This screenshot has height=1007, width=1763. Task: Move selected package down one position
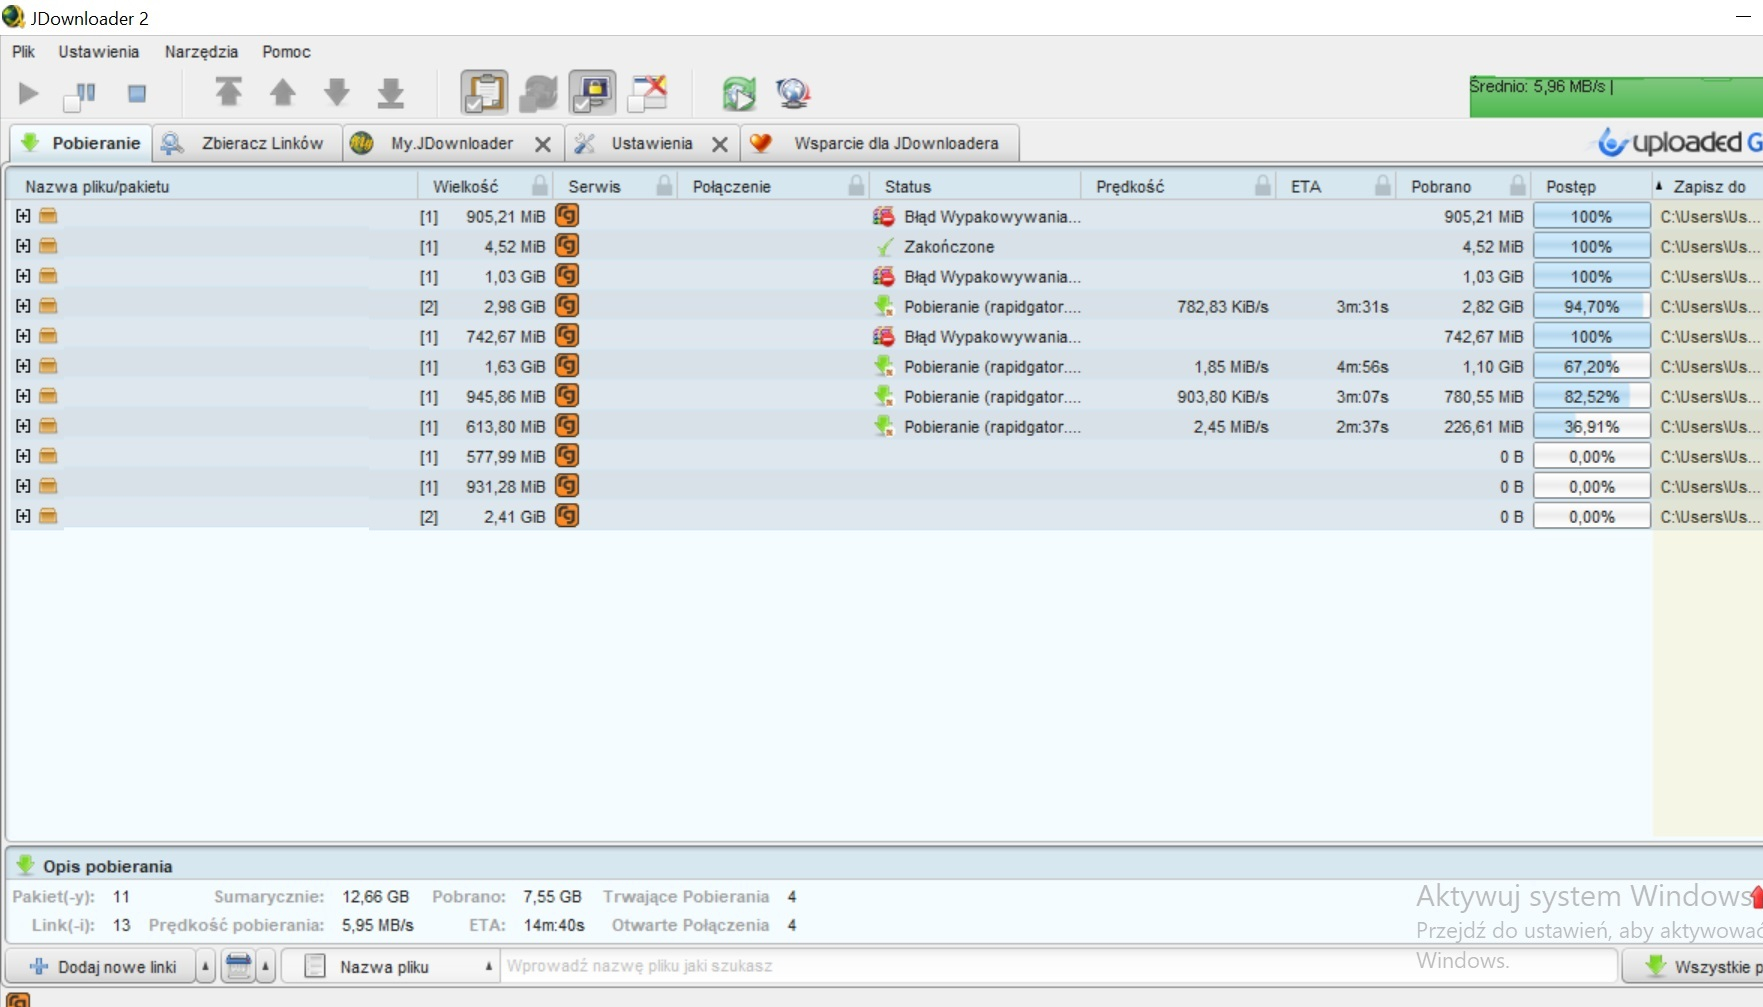[x=337, y=93]
